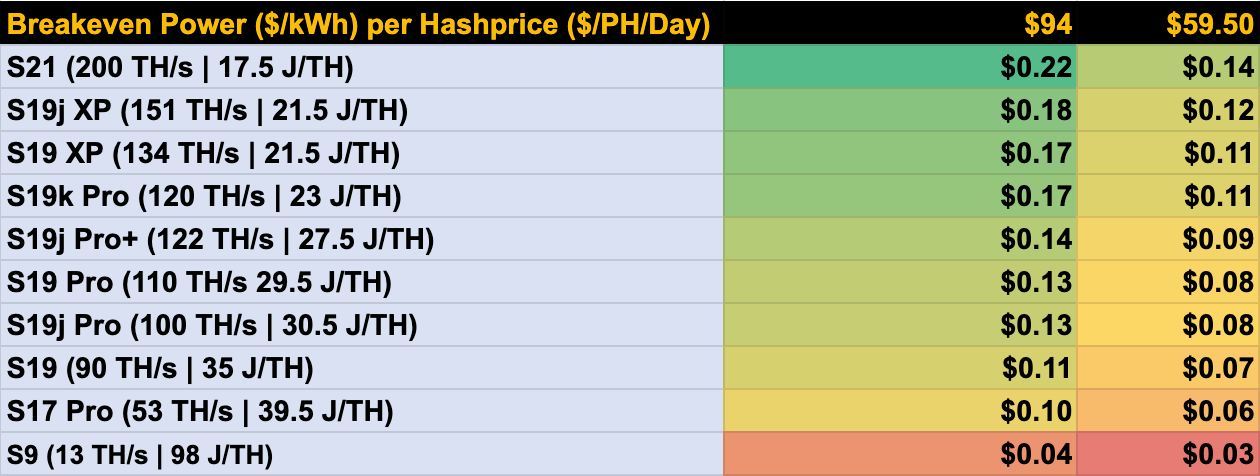1260x476 pixels.
Task: Select the S21 (200 TH/s) row label
Action: (x=361, y=67)
